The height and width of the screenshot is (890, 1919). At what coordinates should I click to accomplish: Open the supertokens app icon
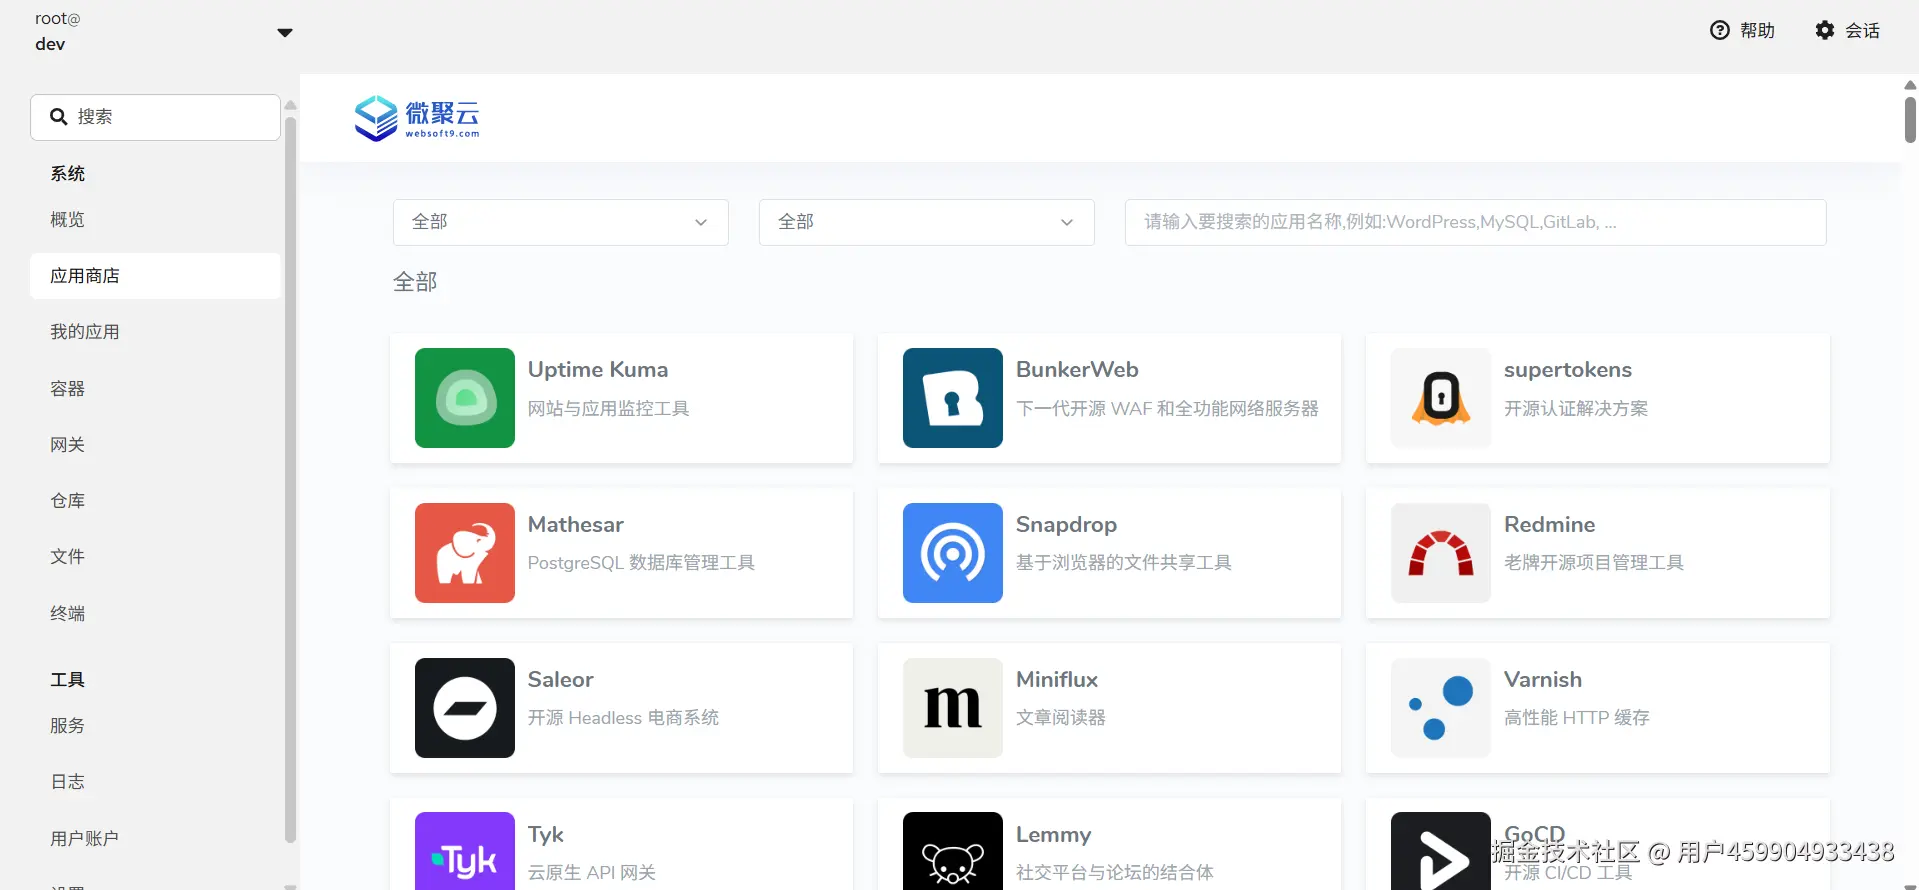pos(1441,398)
